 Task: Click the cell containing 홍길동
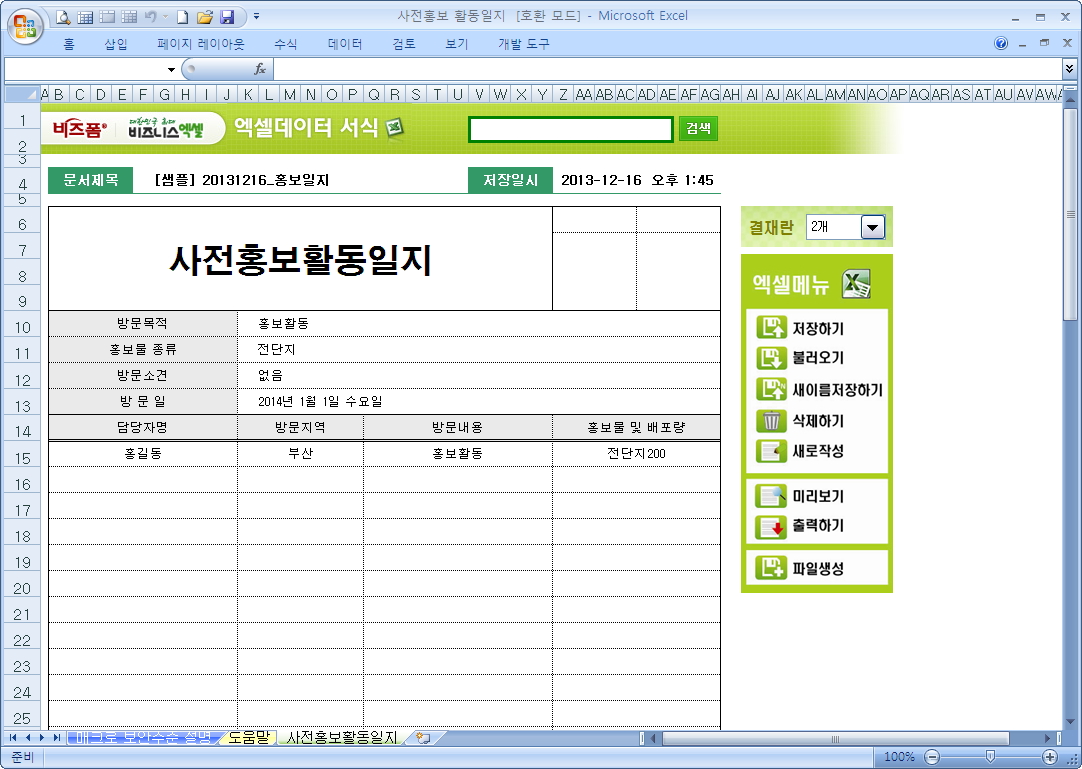[143, 454]
